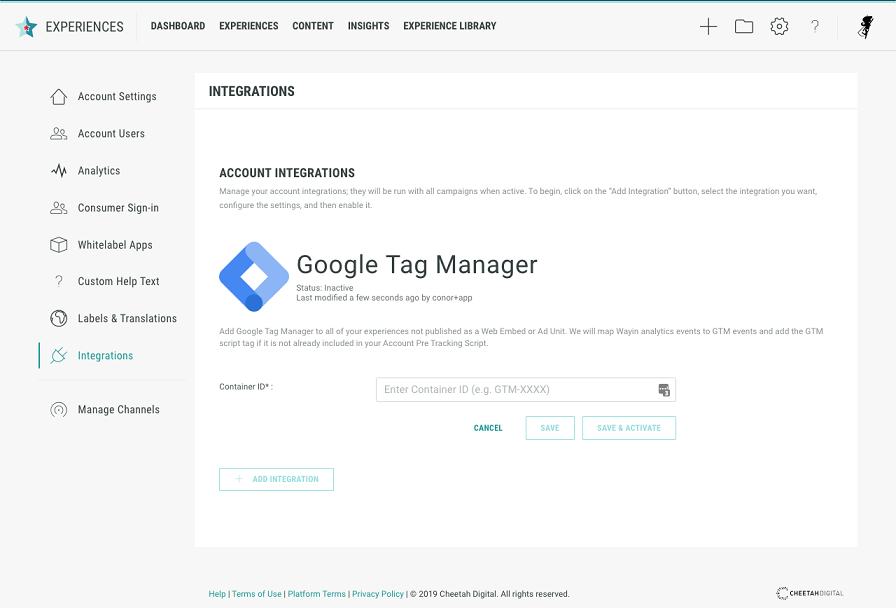896x608 pixels.
Task: Navigate to Whitelabel Apps
Action: click(x=115, y=245)
